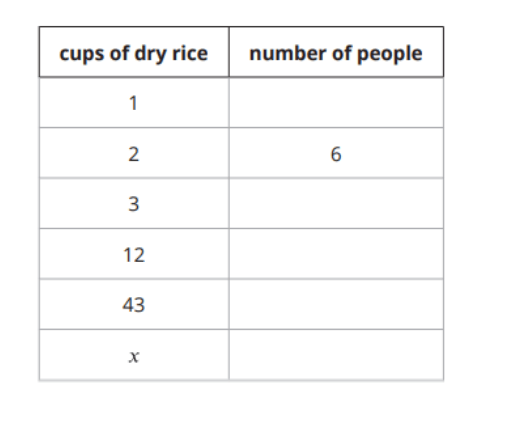This screenshot has width=518, height=429.
Task: Click empty people cell for 43 cups
Action: coord(336,305)
